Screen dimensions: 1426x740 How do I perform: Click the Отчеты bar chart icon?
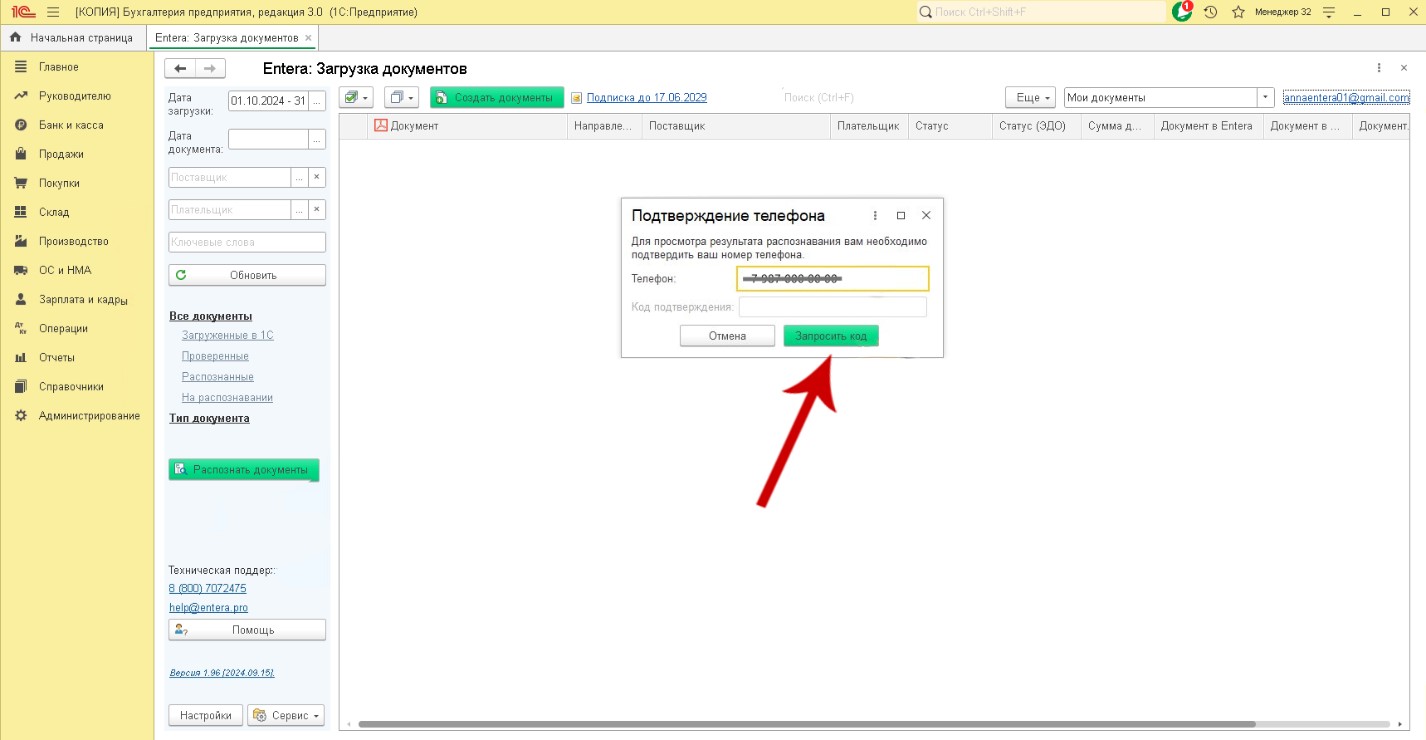pos(20,357)
